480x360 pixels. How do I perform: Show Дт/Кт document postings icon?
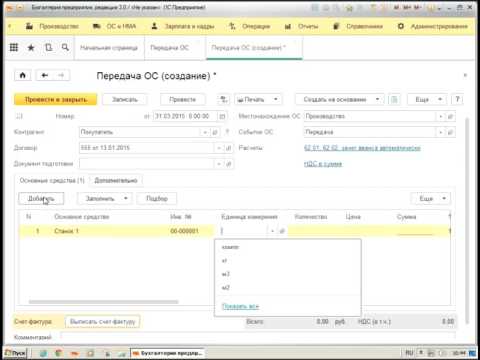[224, 99]
